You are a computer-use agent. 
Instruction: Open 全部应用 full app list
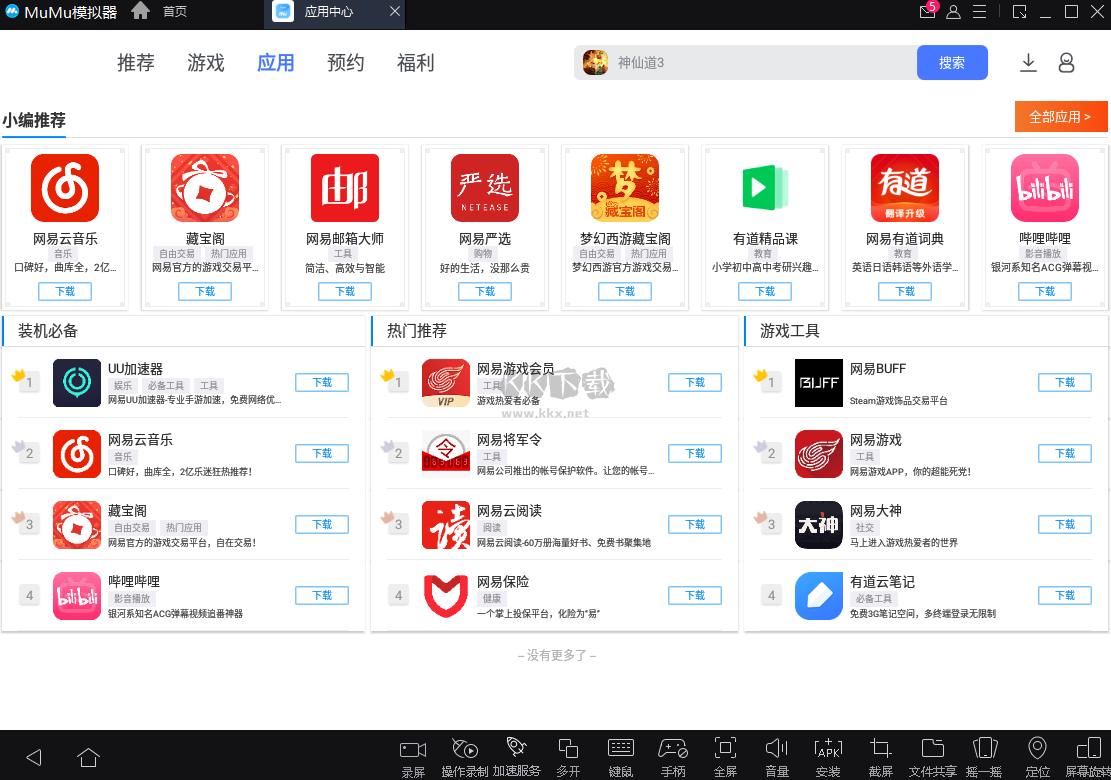point(1061,116)
